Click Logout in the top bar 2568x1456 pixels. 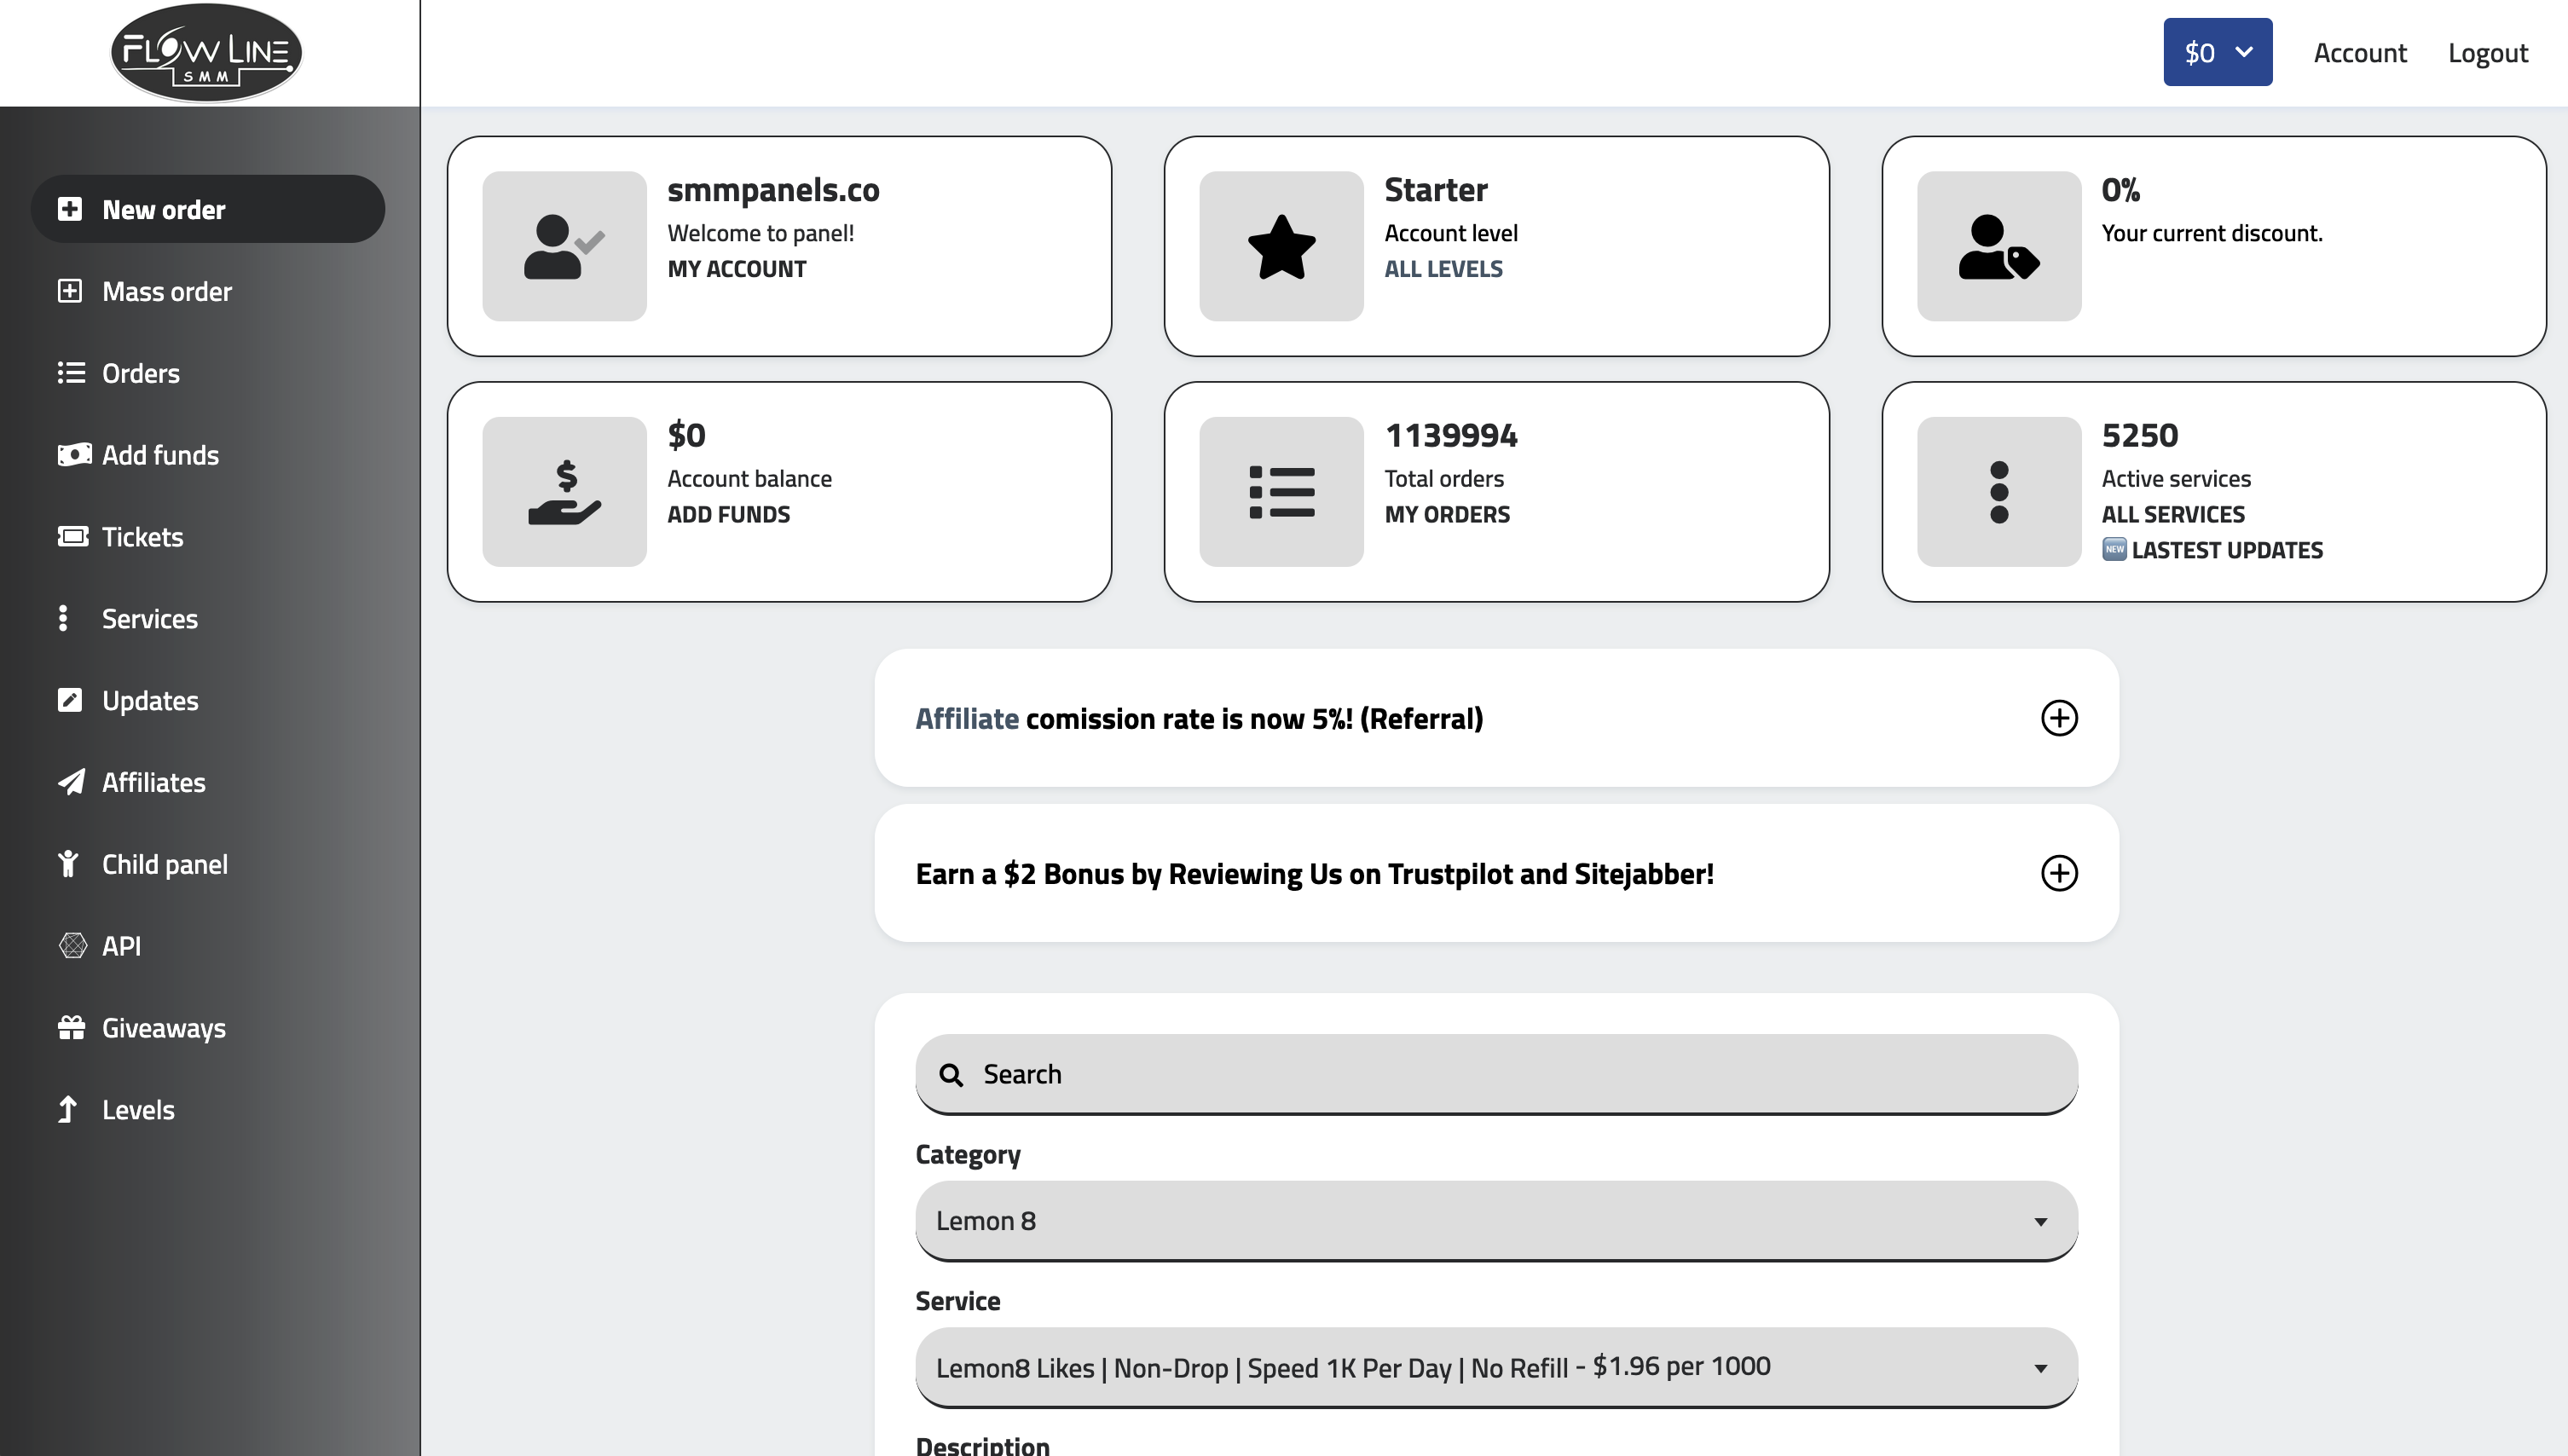point(2487,52)
